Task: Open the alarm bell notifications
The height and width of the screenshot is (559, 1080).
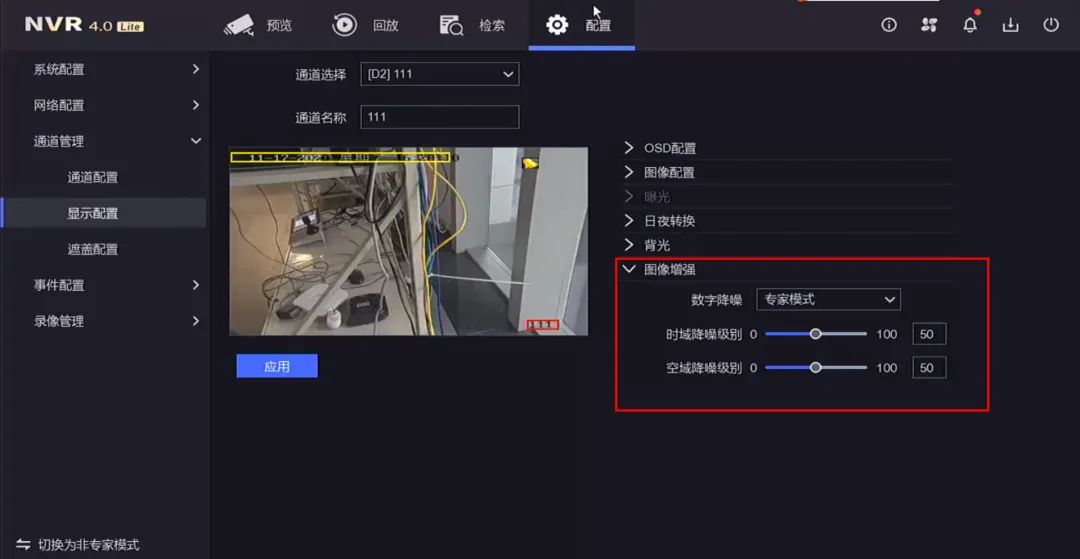Action: pos(970,25)
